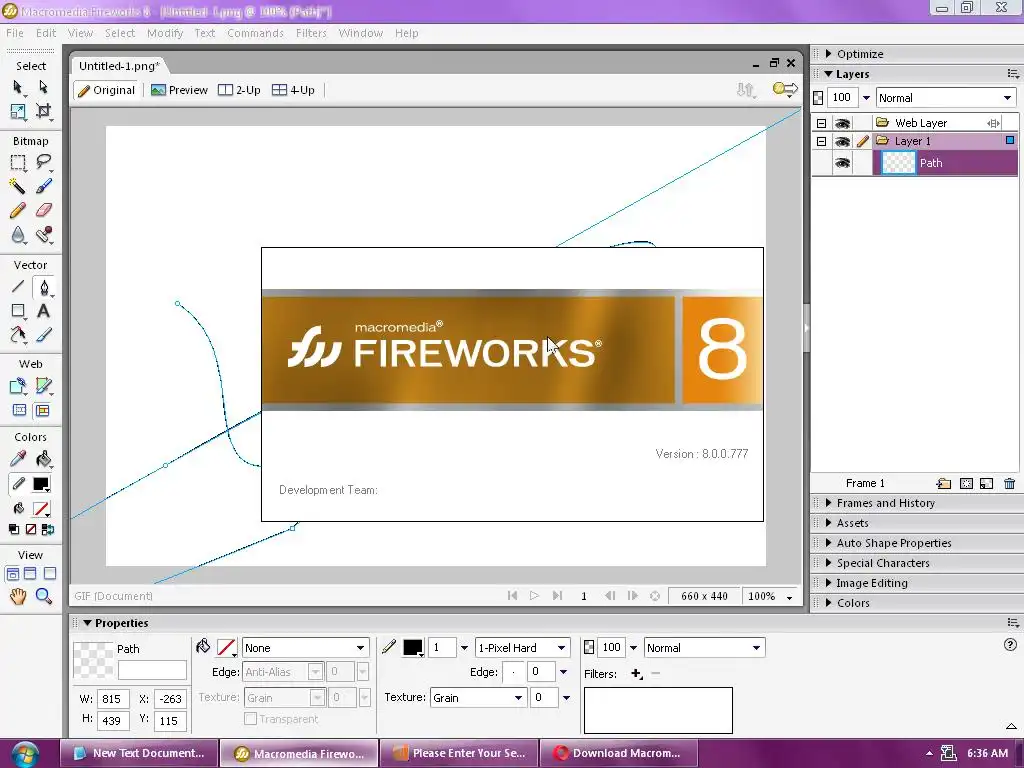Open New Text Document taskbar item
This screenshot has height=768, width=1024.
coord(139,753)
